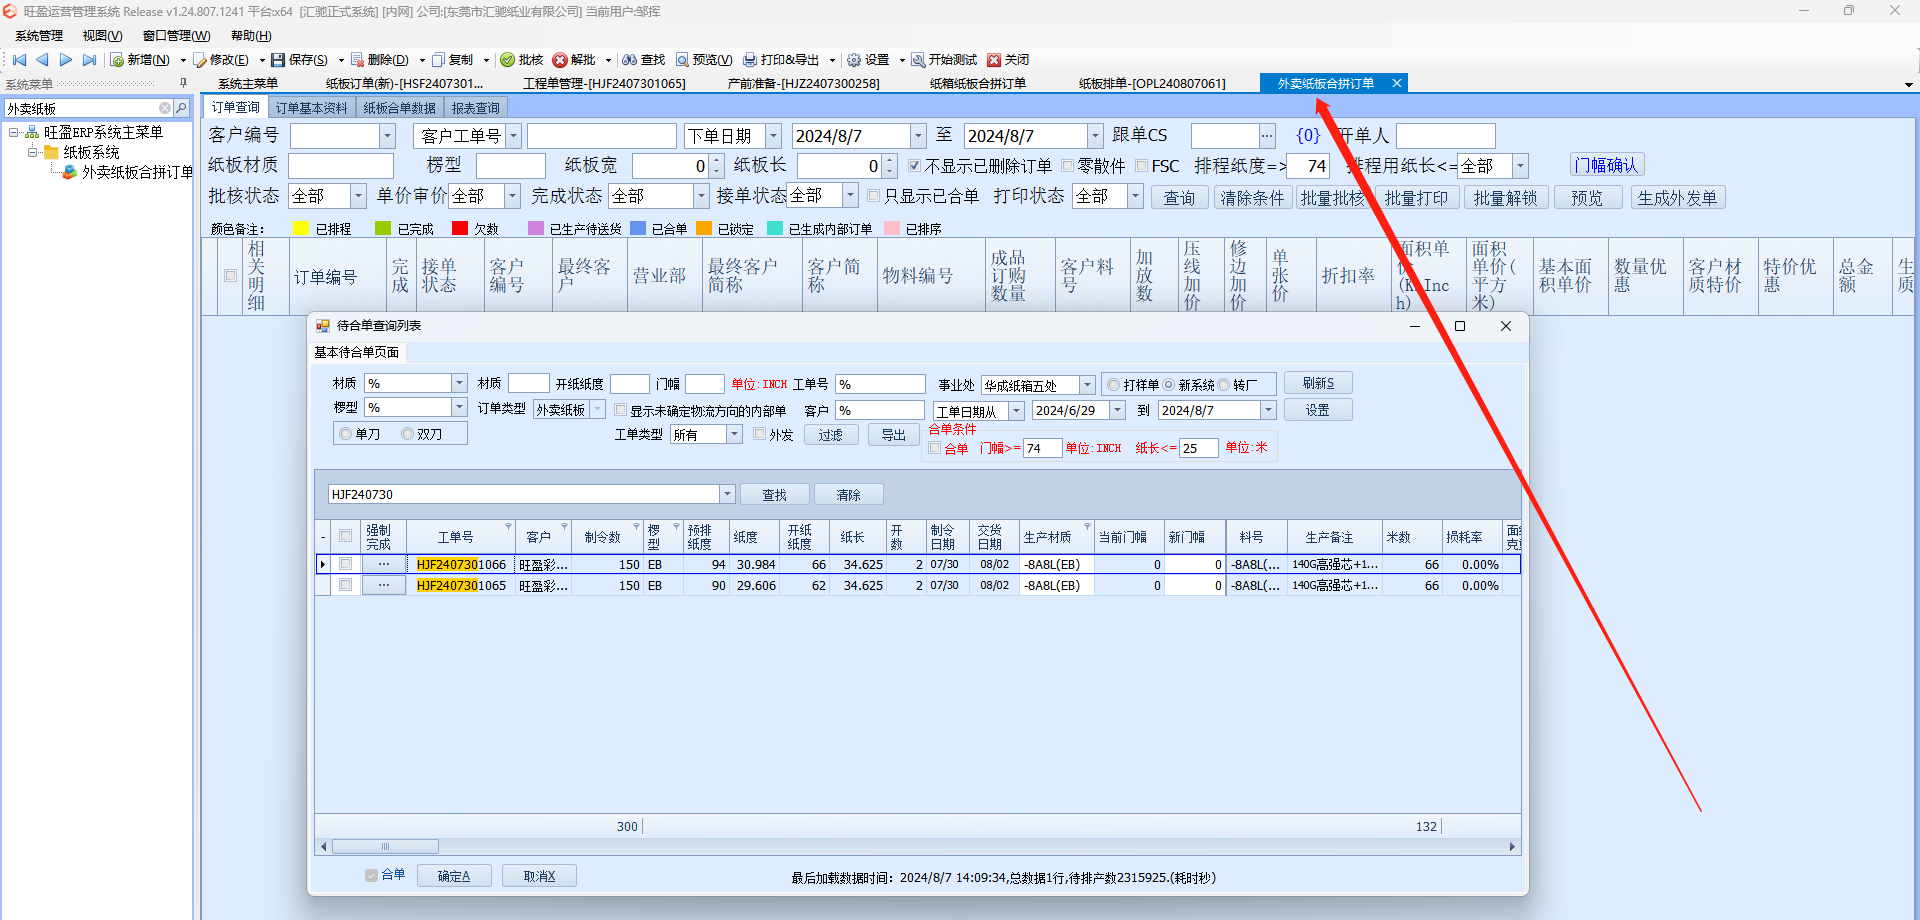This screenshot has width=1920, height=920.
Task: Click the 预览(V) preview icon
Action: click(682, 60)
